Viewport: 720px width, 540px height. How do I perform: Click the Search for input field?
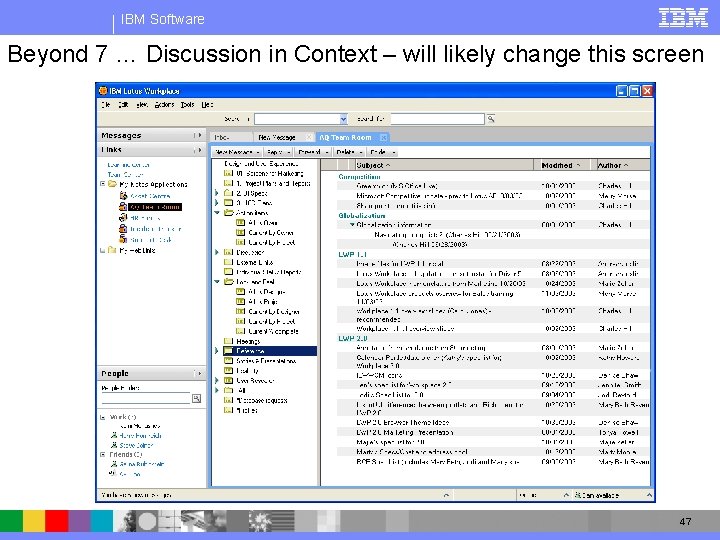coord(437,119)
